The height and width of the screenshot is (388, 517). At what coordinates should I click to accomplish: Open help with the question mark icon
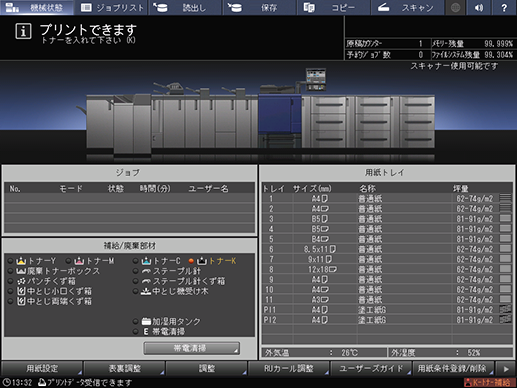(x=504, y=7)
